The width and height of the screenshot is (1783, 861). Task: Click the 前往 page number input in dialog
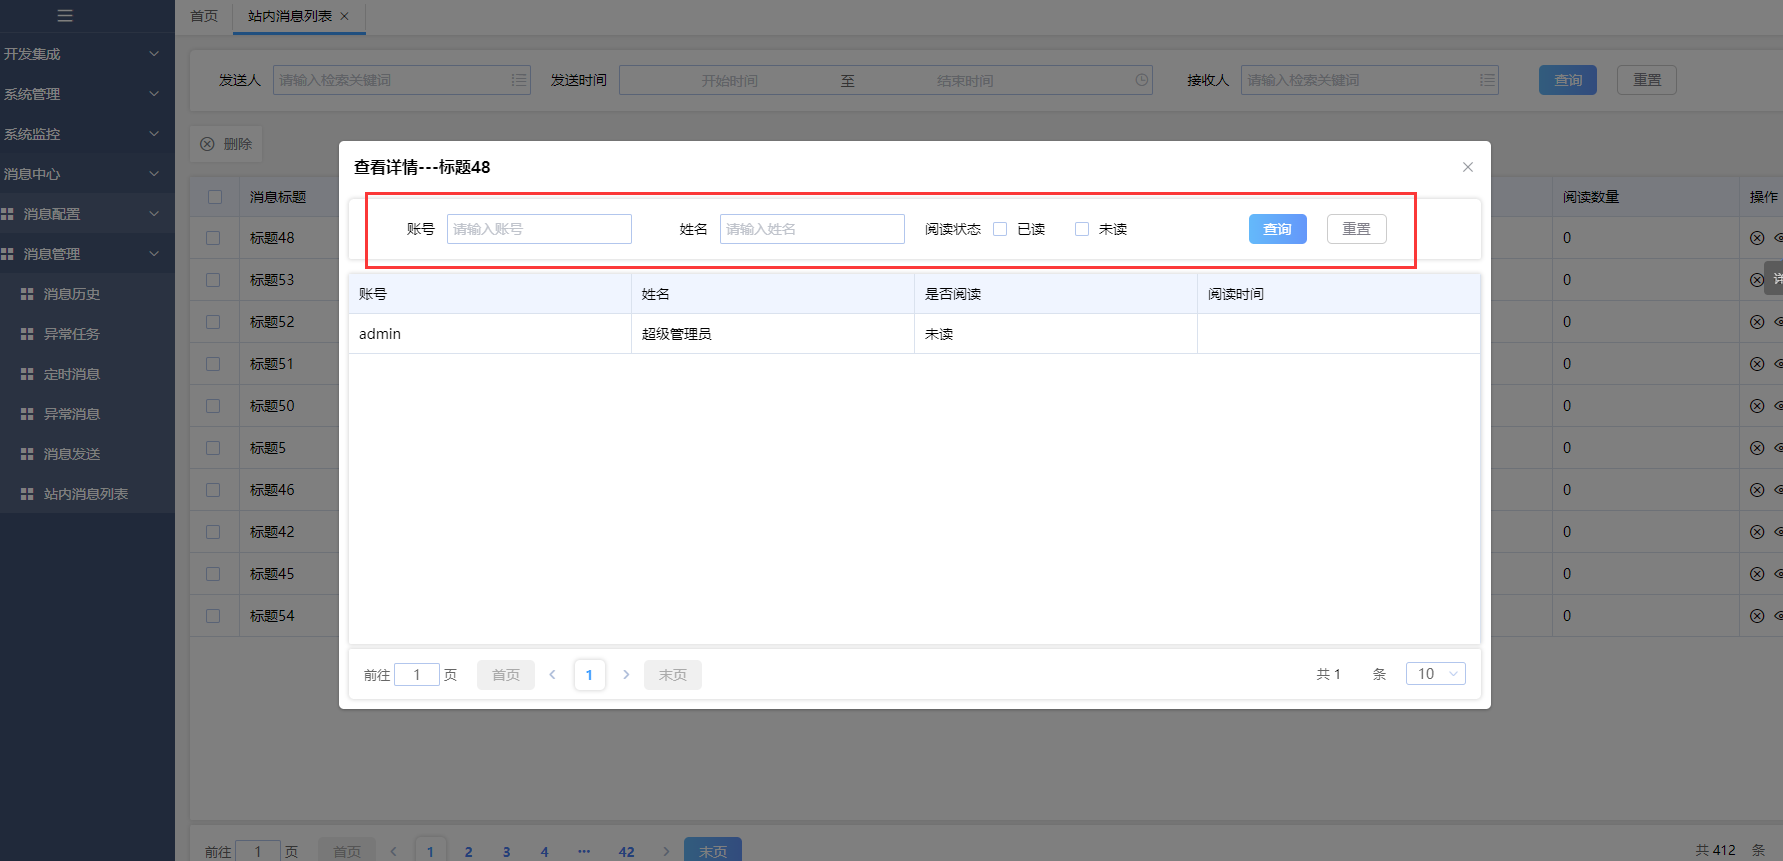tap(417, 674)
